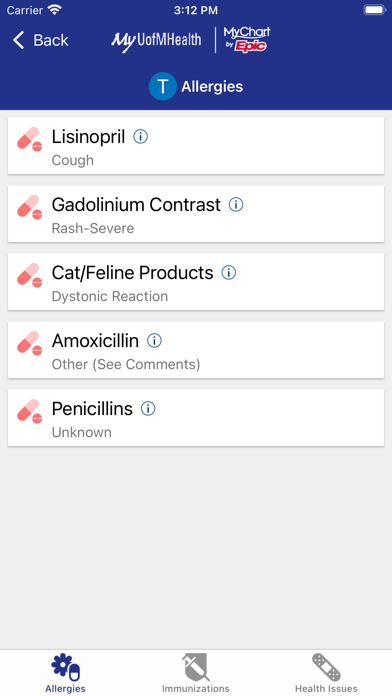The height and width of the screenshot is (696, 392).
Task: Tap the info icon next to Lisinopril
Action: [141, 137]
